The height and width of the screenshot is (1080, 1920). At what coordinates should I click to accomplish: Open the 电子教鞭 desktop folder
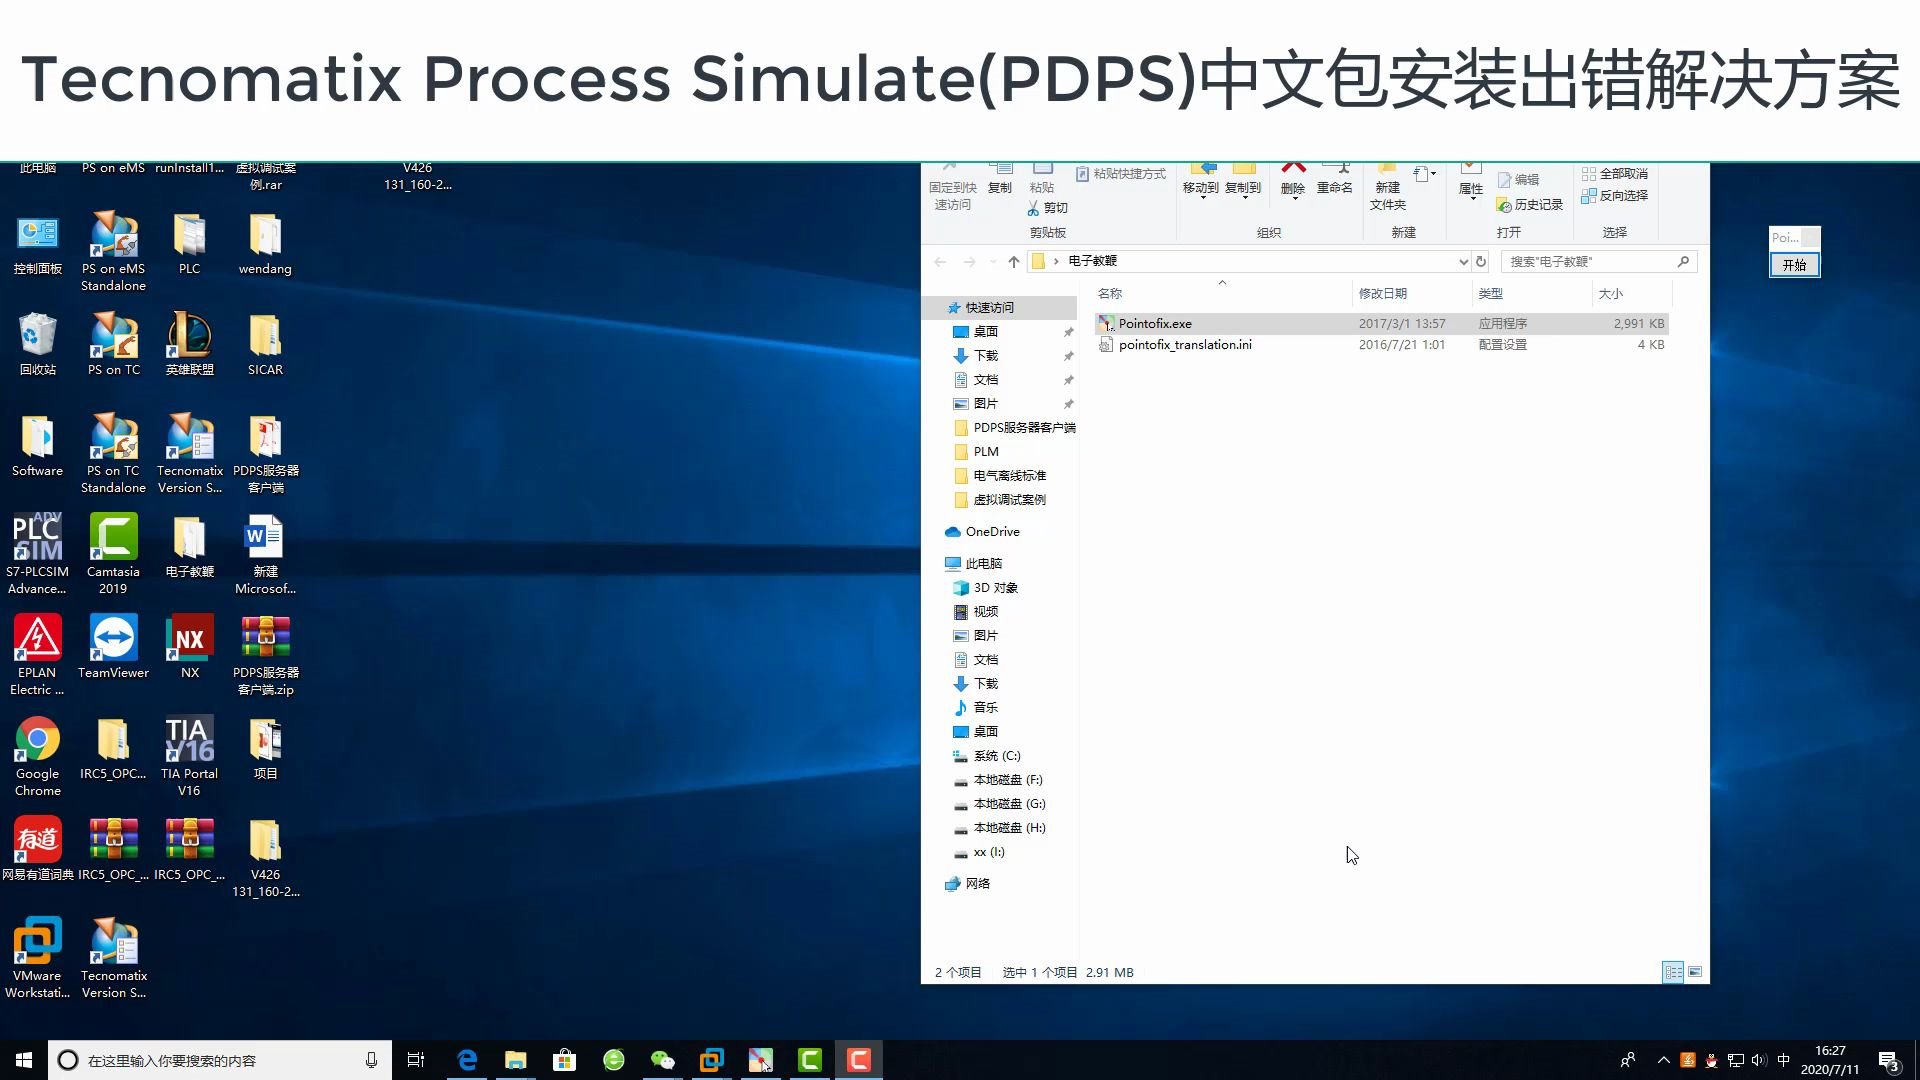tap(190, 547)
